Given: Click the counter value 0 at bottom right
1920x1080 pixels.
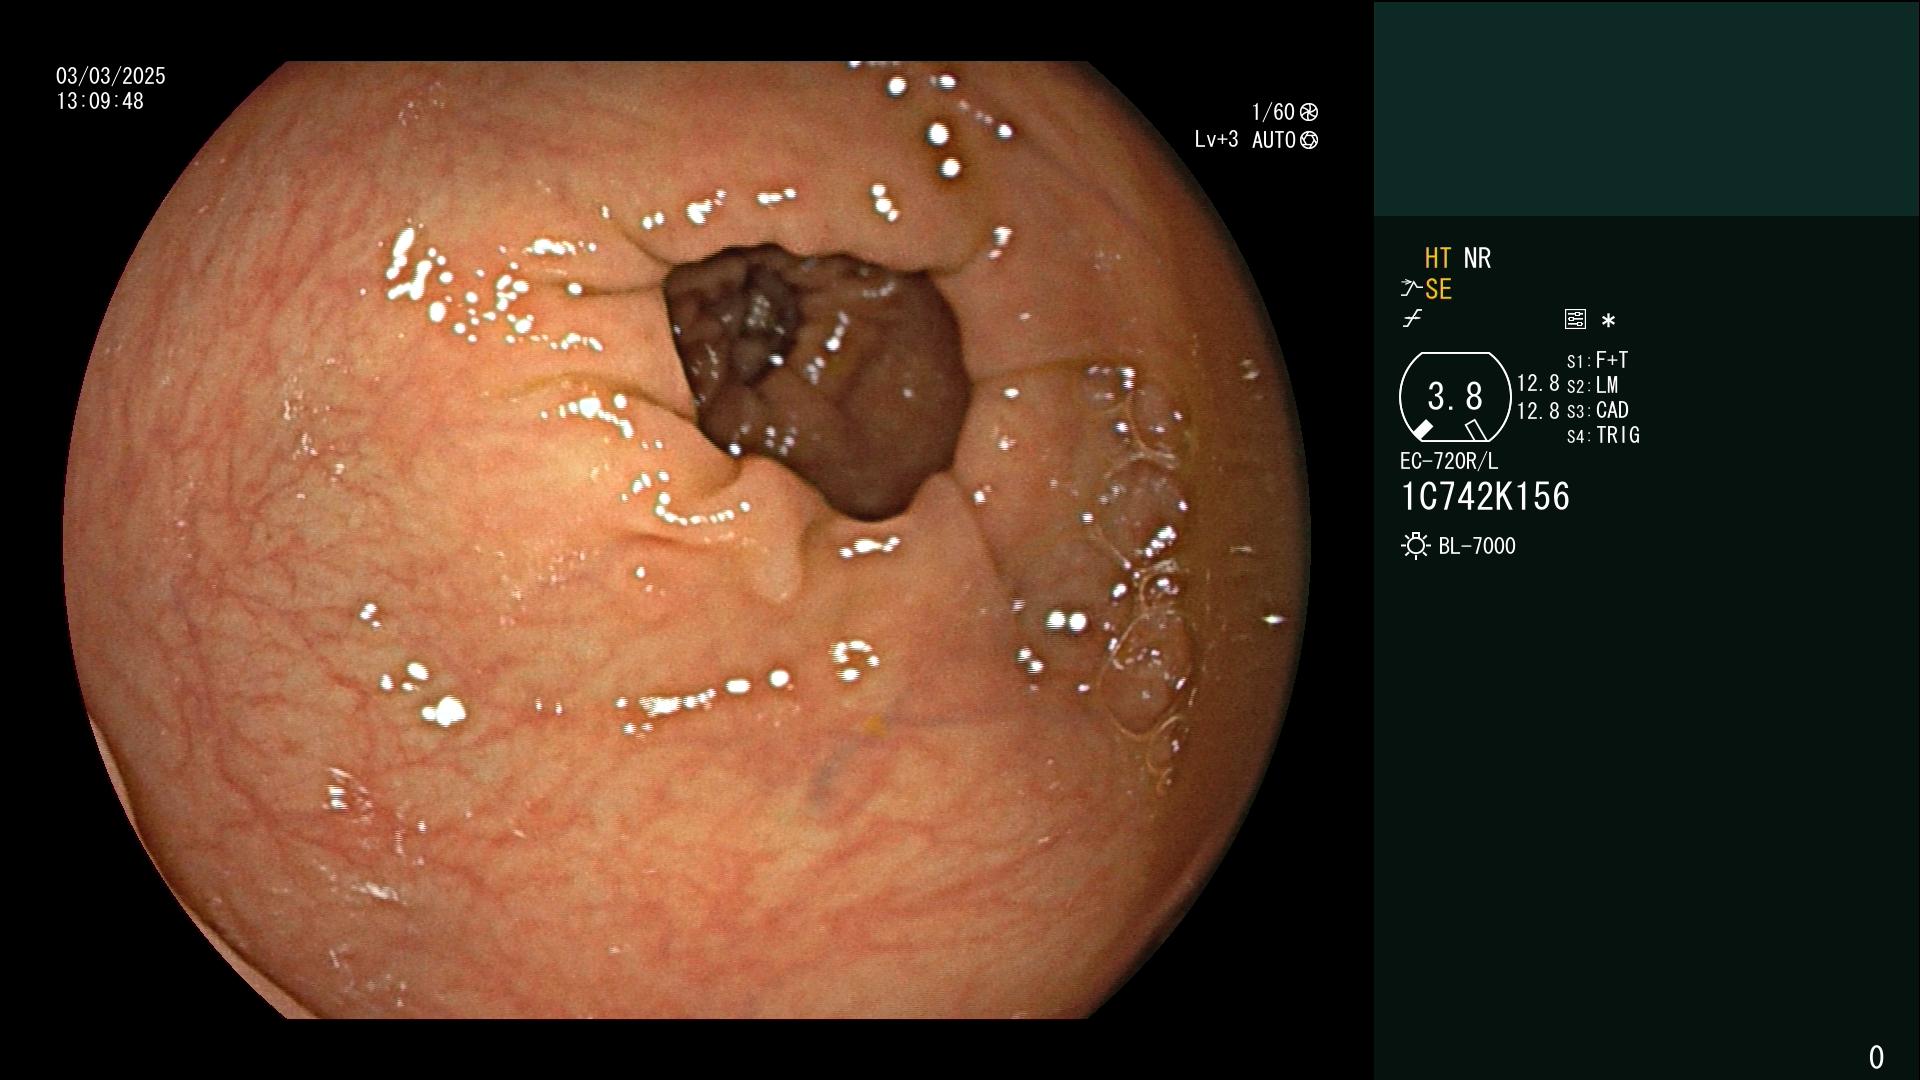Looking at the screenshot, I should [1876, 1057].
